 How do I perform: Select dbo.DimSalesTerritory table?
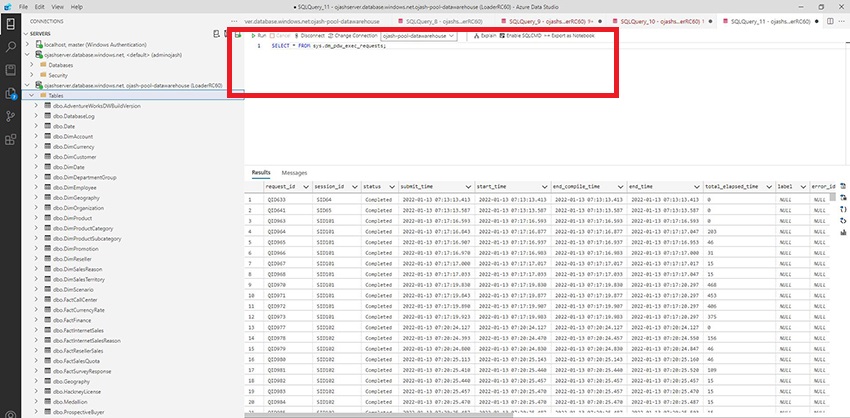tap(79, 279)
